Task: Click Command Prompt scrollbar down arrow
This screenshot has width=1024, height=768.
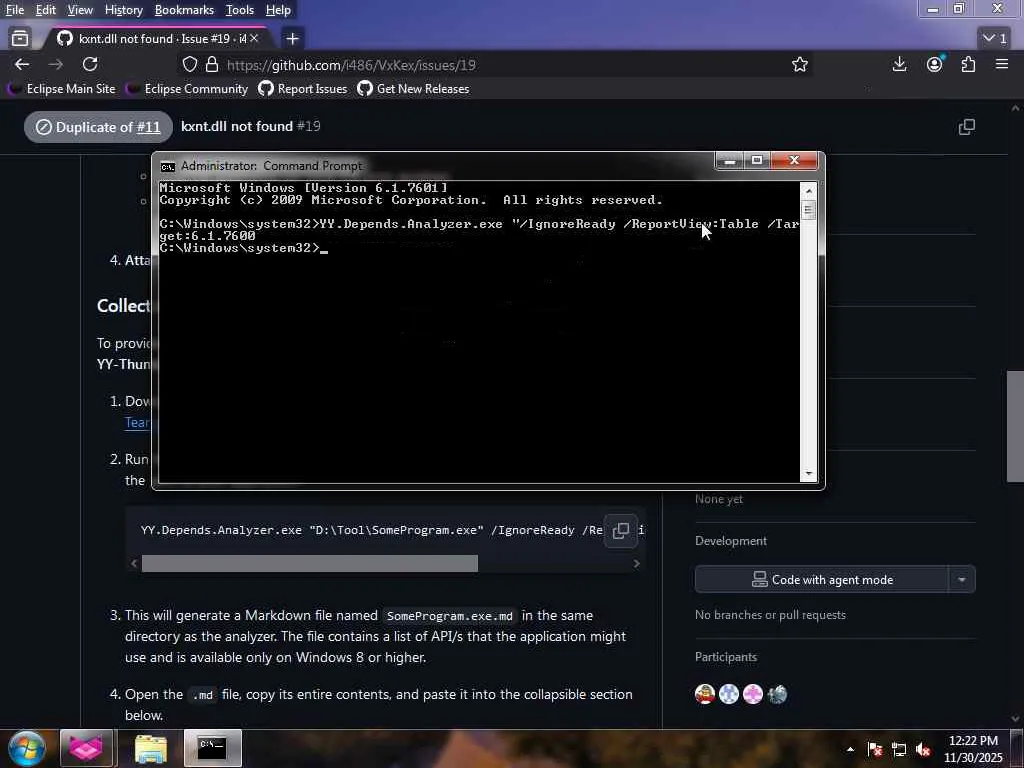Action: (808, 473)
